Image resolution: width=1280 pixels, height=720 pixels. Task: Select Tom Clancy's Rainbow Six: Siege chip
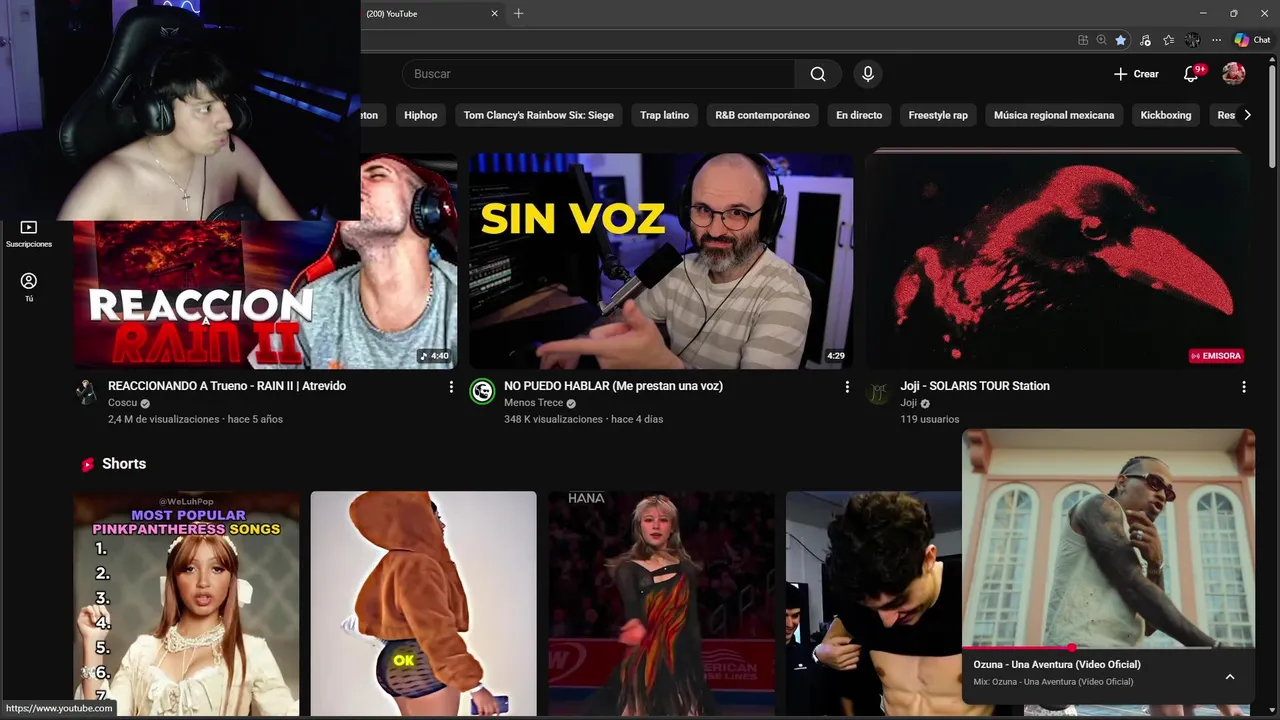coord(539,115)
